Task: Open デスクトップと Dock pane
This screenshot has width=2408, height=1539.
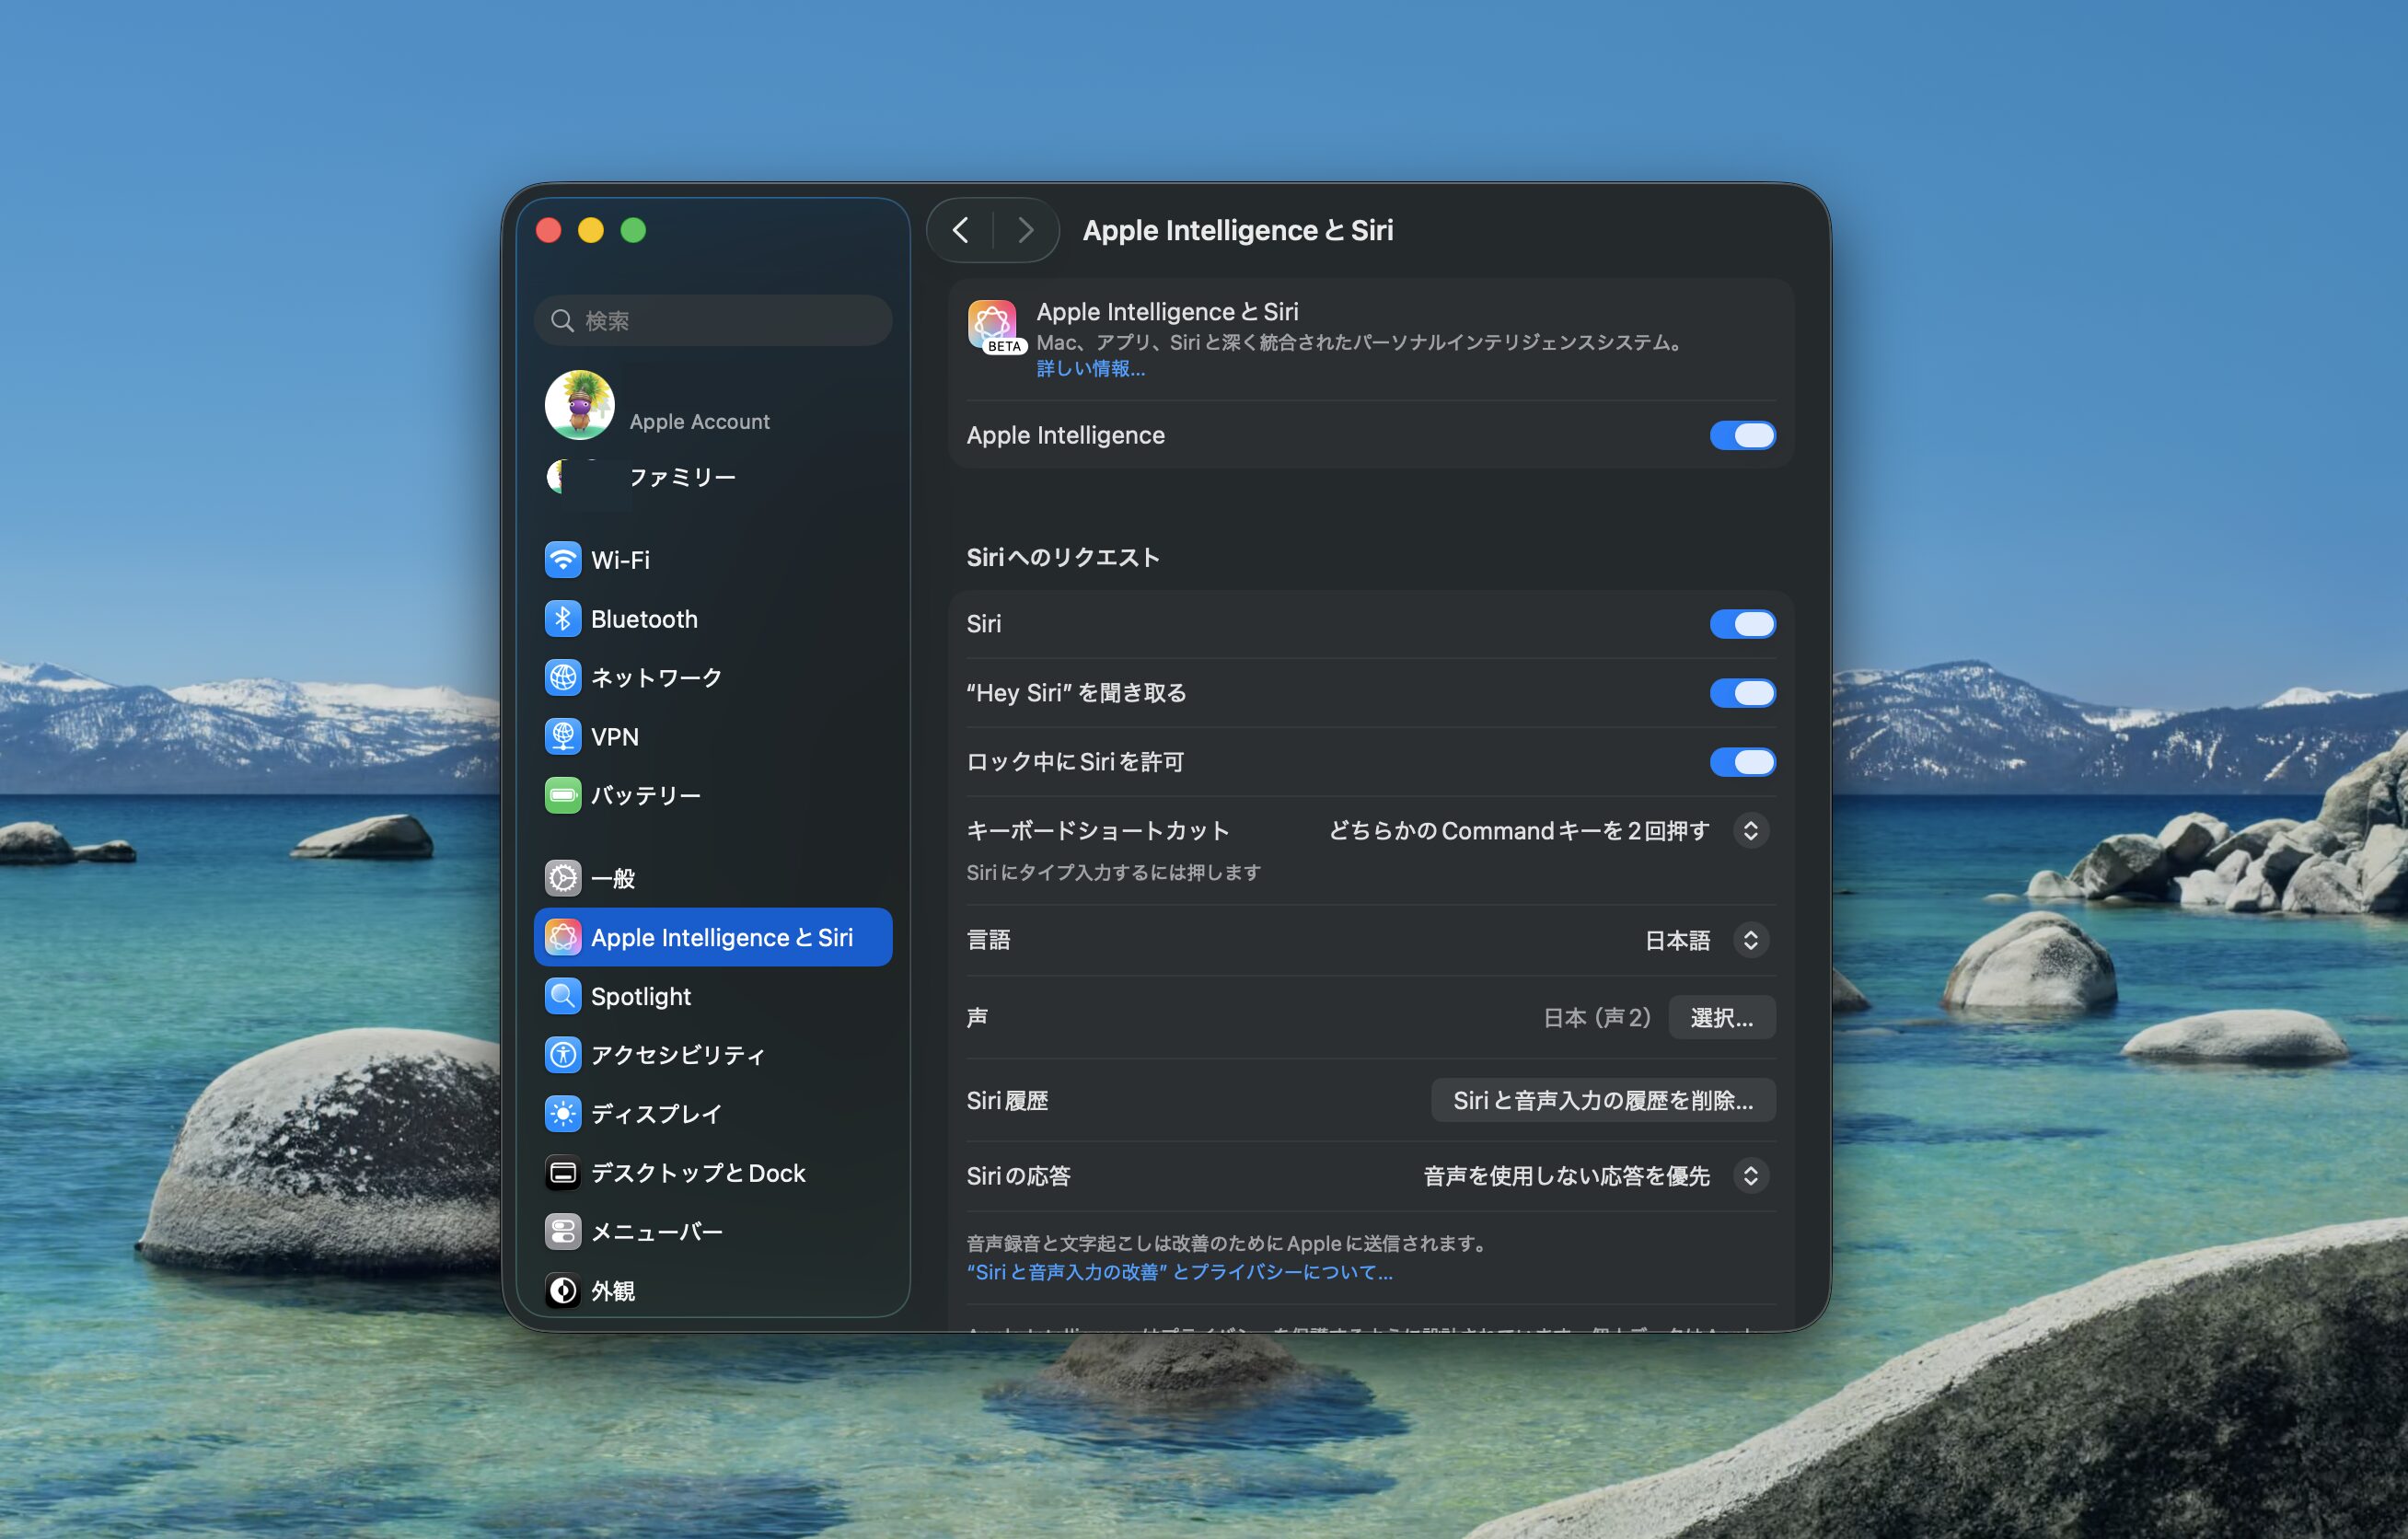Action: click(x=713, y=1173)
